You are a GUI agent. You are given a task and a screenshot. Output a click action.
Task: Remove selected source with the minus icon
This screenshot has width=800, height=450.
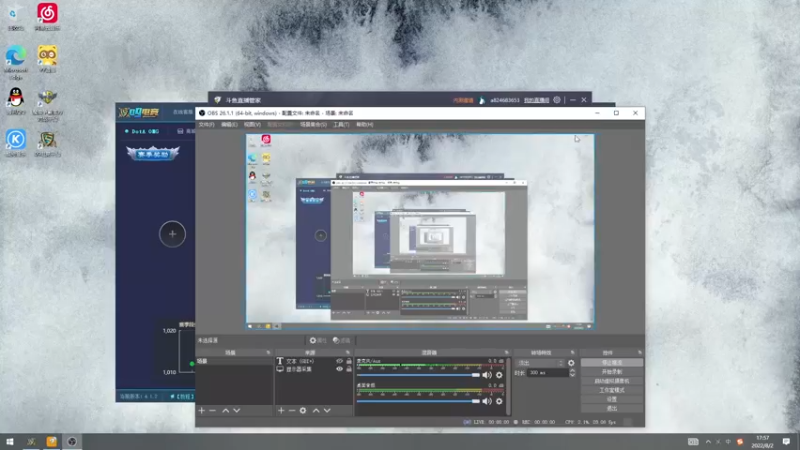[x=292, y=410]
